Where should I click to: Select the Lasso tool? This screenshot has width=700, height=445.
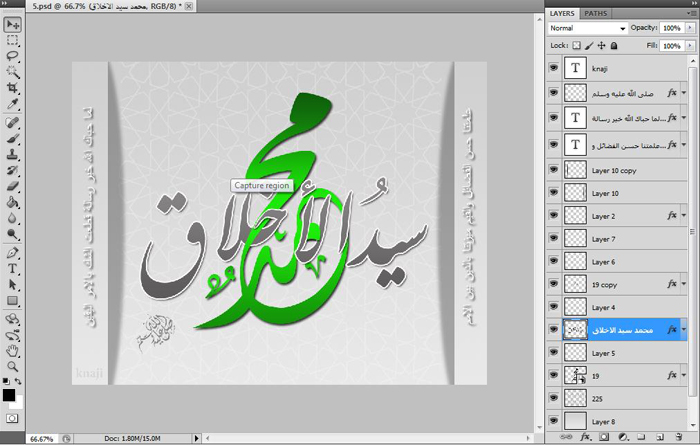[13, 57]
